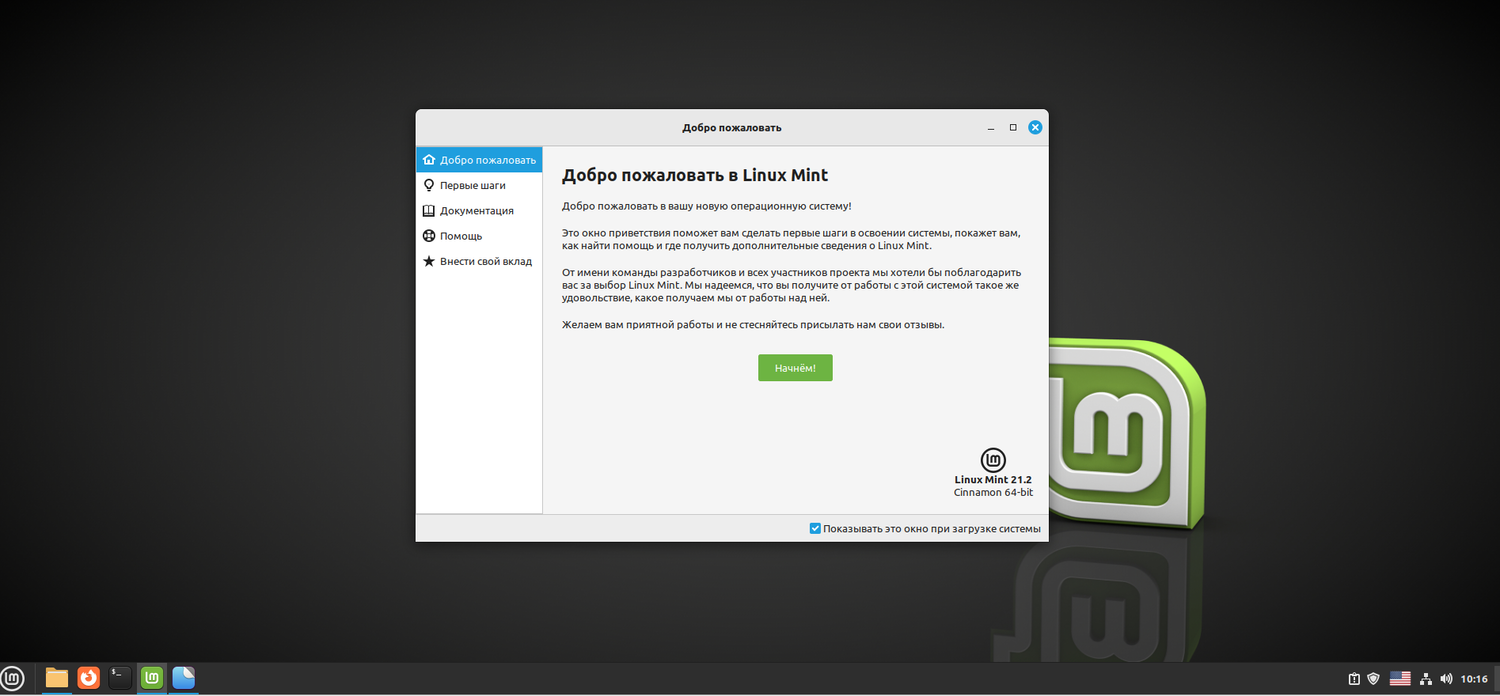Open the system reports tray icon

click(1354, 678)
